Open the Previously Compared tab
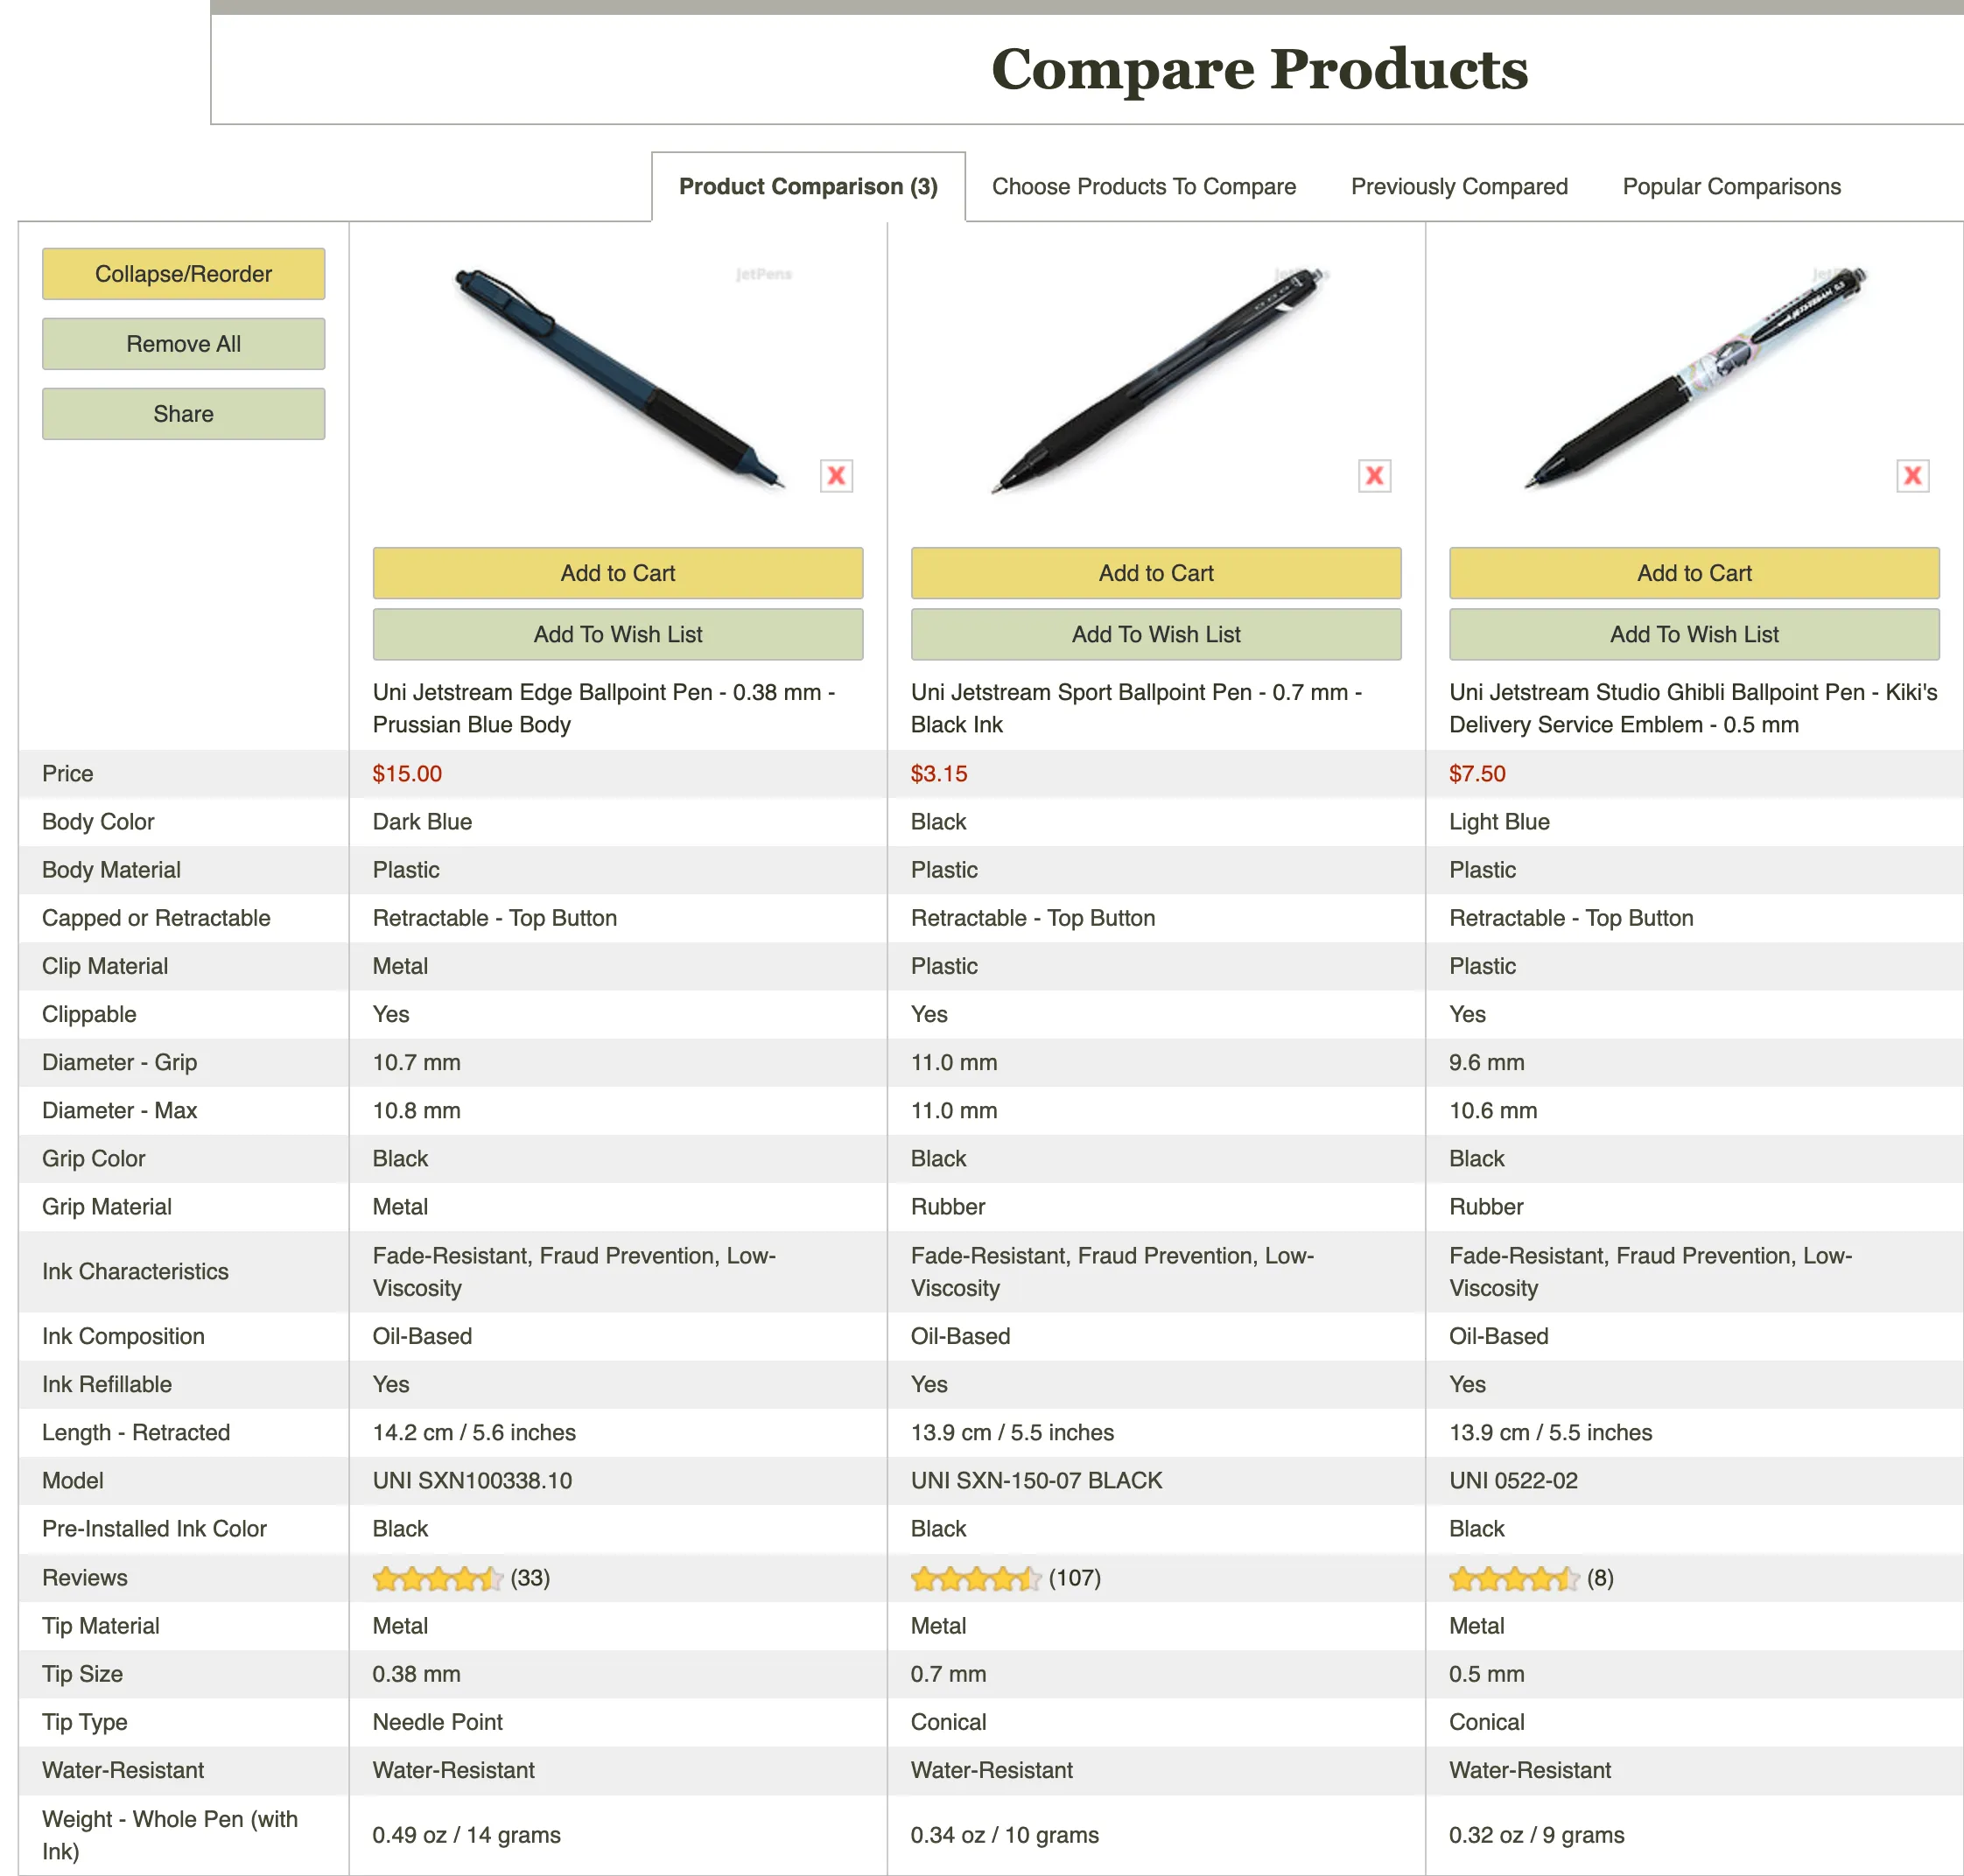Image resolution: width=1964 pixels, height=1876 pixels. [1459, 187]
